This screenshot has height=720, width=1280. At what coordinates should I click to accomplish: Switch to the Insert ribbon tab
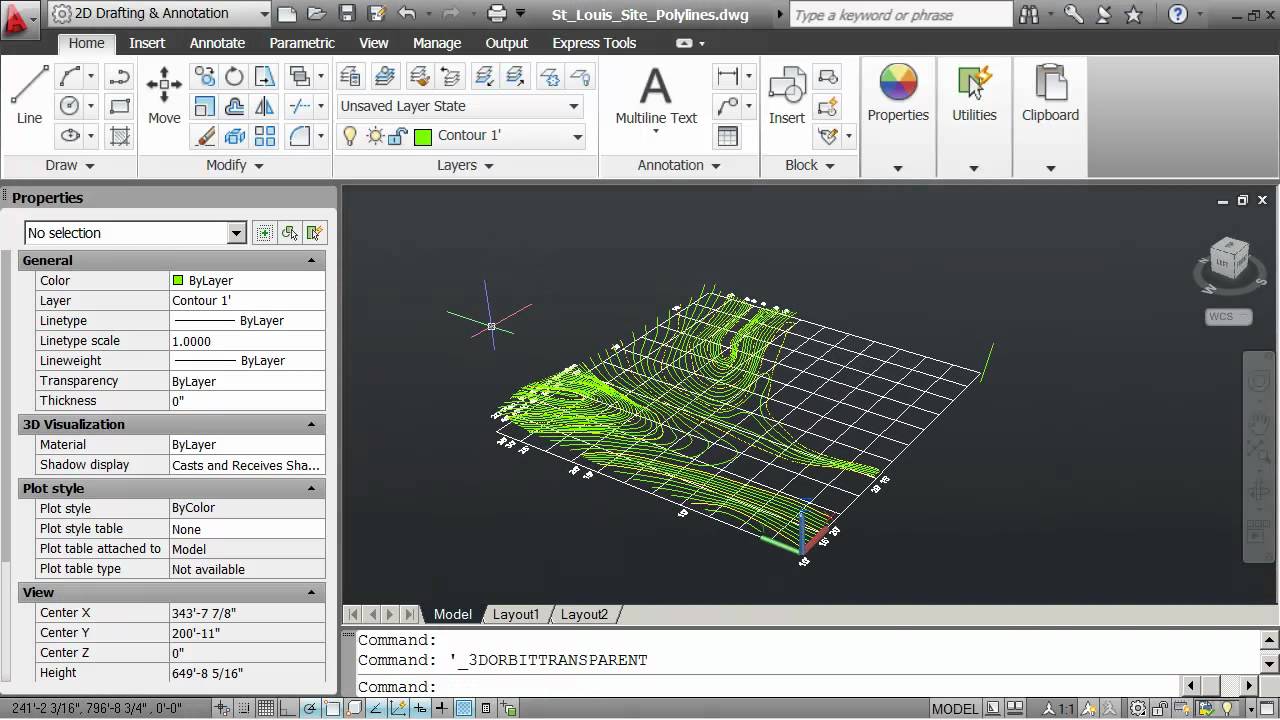(x=147, y=43)
